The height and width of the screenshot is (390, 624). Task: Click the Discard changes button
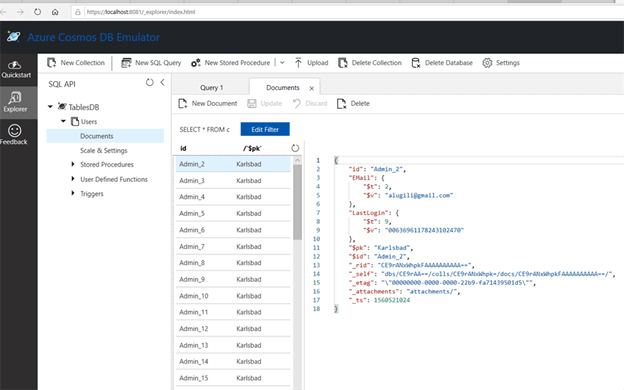click(x=310, y=103)
